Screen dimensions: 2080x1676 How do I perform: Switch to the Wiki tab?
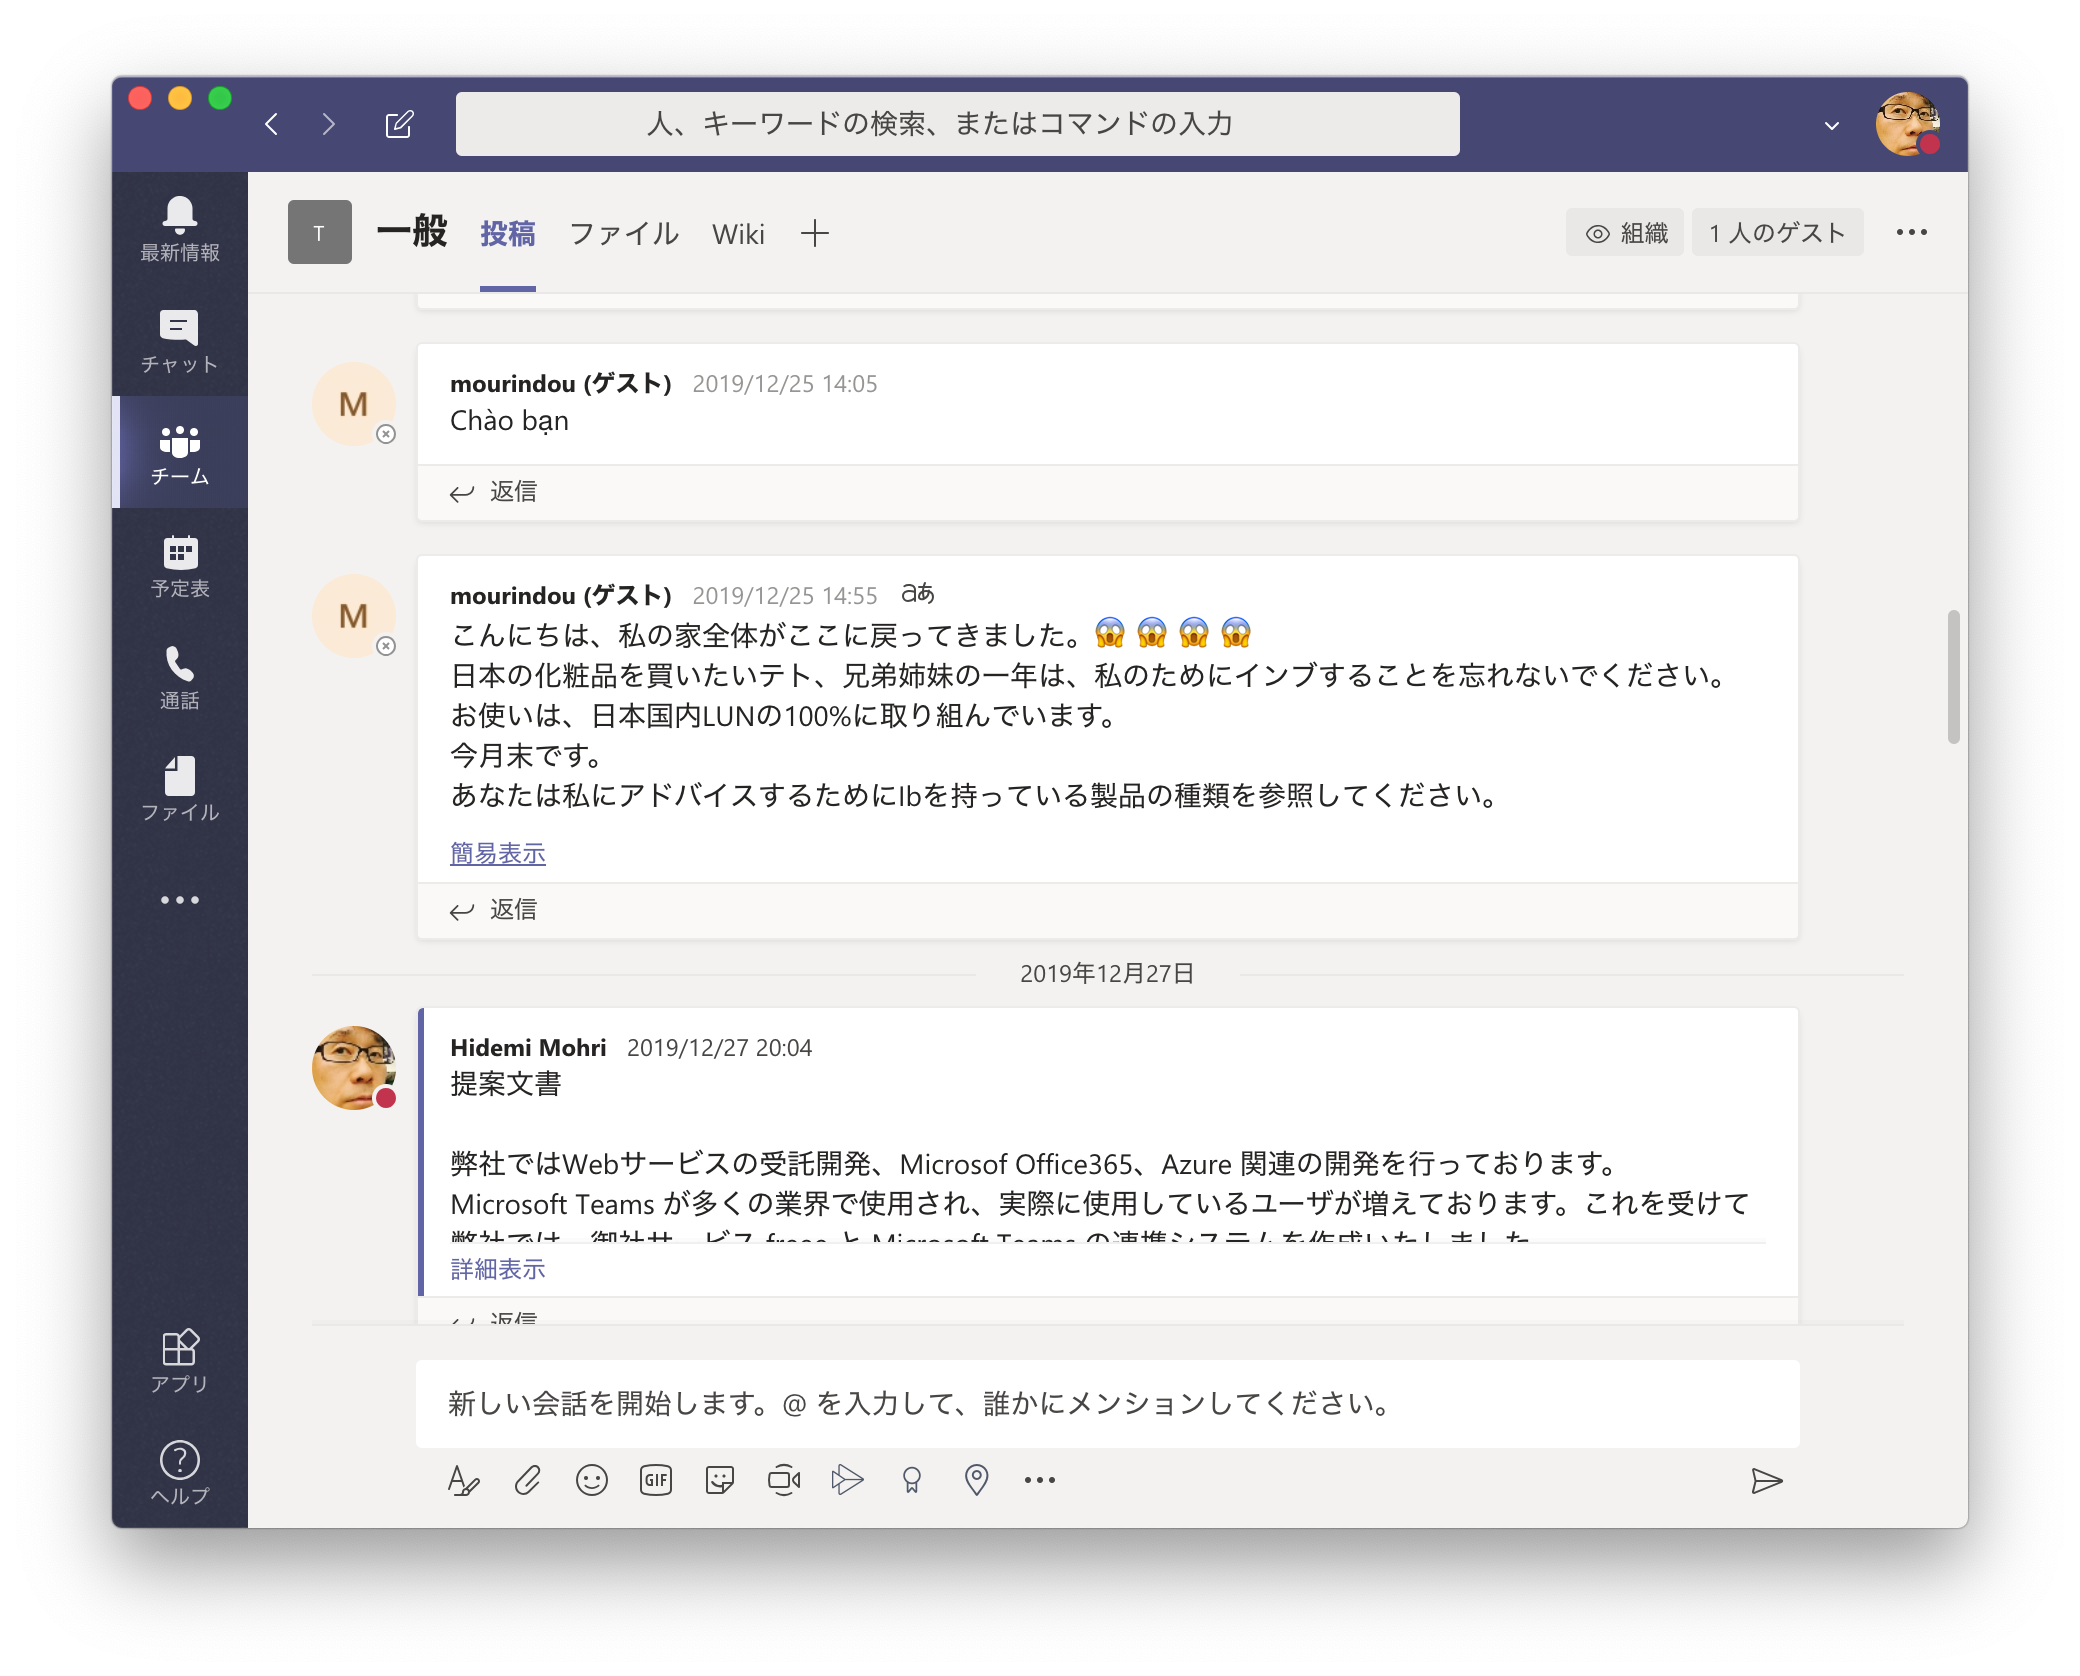pos(738,234)
